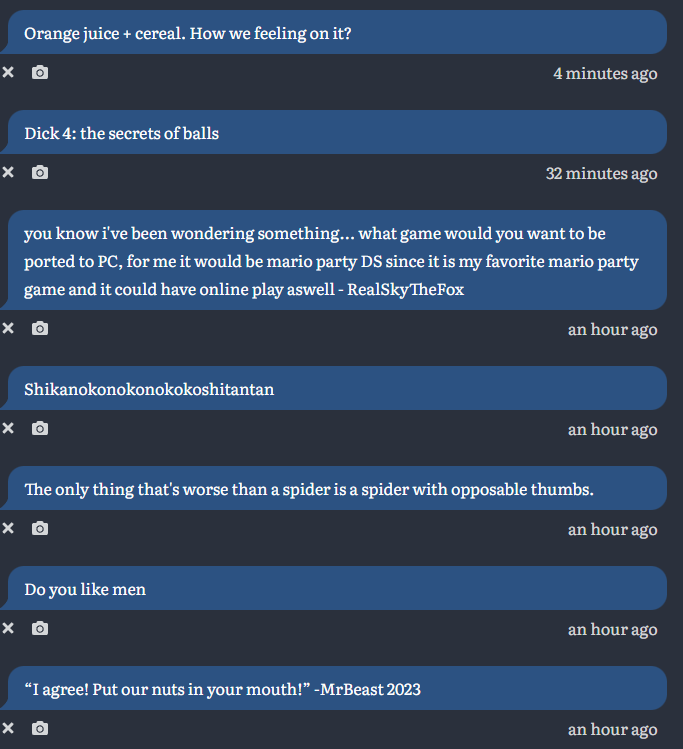Screenshot the MrBeast 2023 quote message
The width and height of the screenshot is (683, 749).
click(x=40, y=728)
